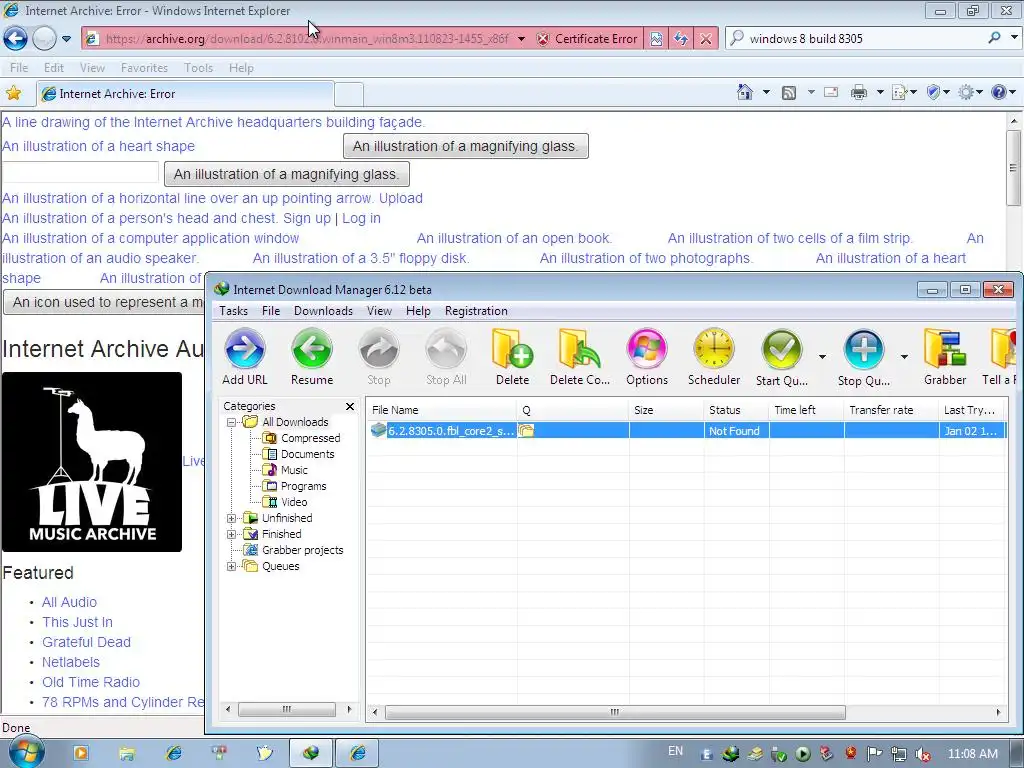The image size is (1024, 768).
Task: Open the Favorites menu in Internet Explorer
Action: point(144,68)
